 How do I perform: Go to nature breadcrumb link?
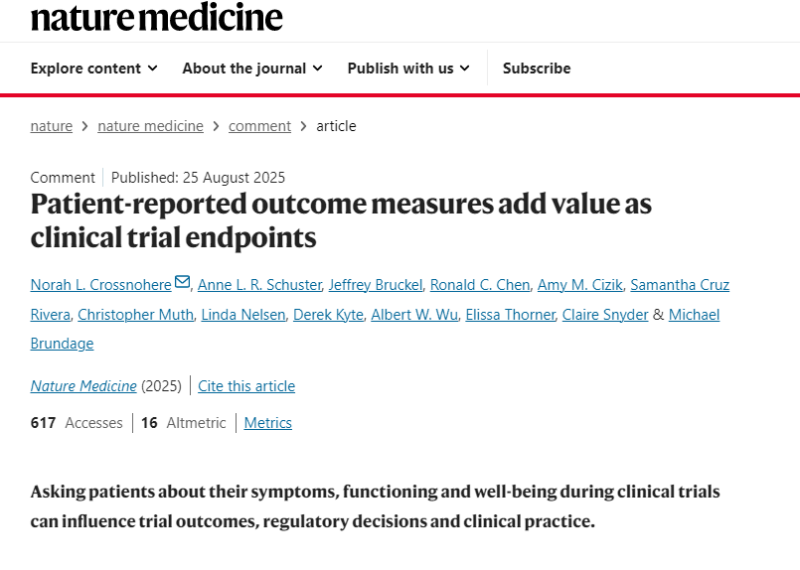tap(52, 126)
